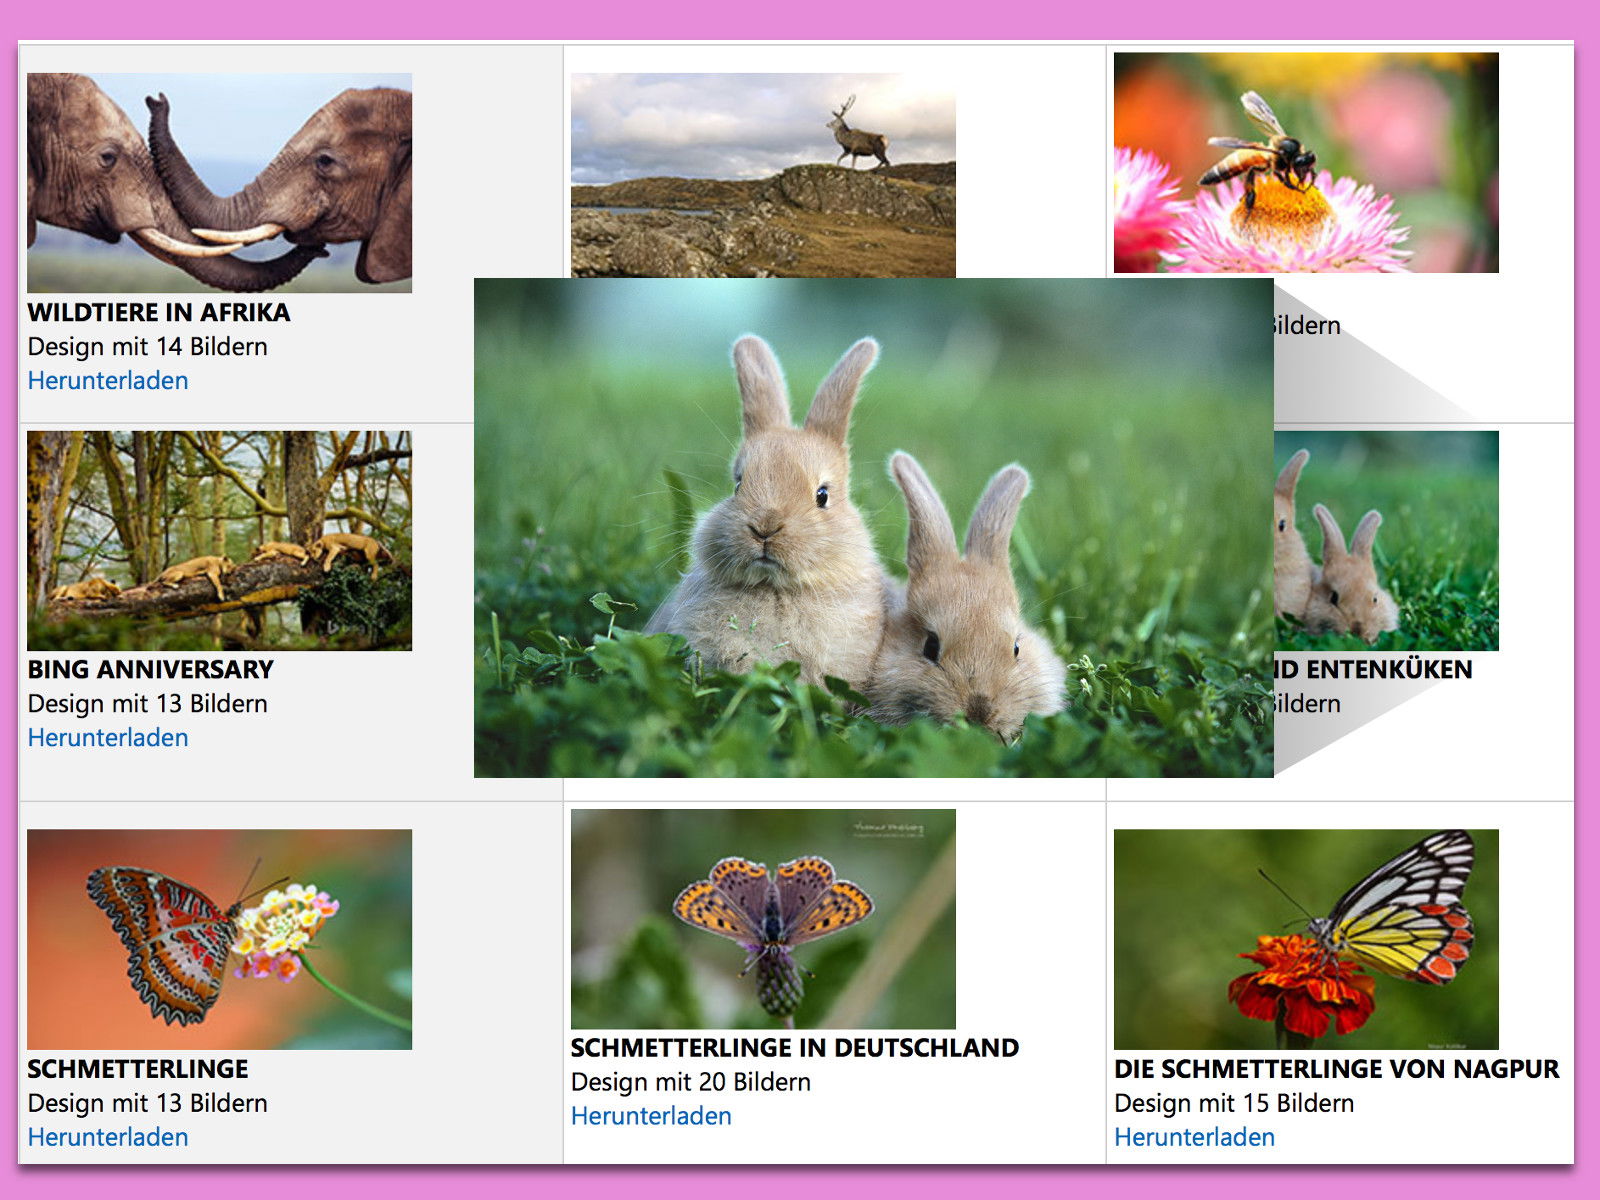
Task: Click 'Design mit 20 Bildern' text
Action: pos(691,1083)
